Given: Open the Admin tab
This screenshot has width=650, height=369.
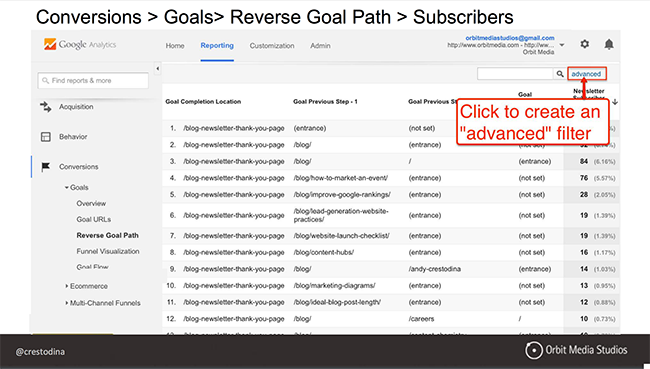Looking at the screenshot, I should pyautogui.click(x=320, y=46).
